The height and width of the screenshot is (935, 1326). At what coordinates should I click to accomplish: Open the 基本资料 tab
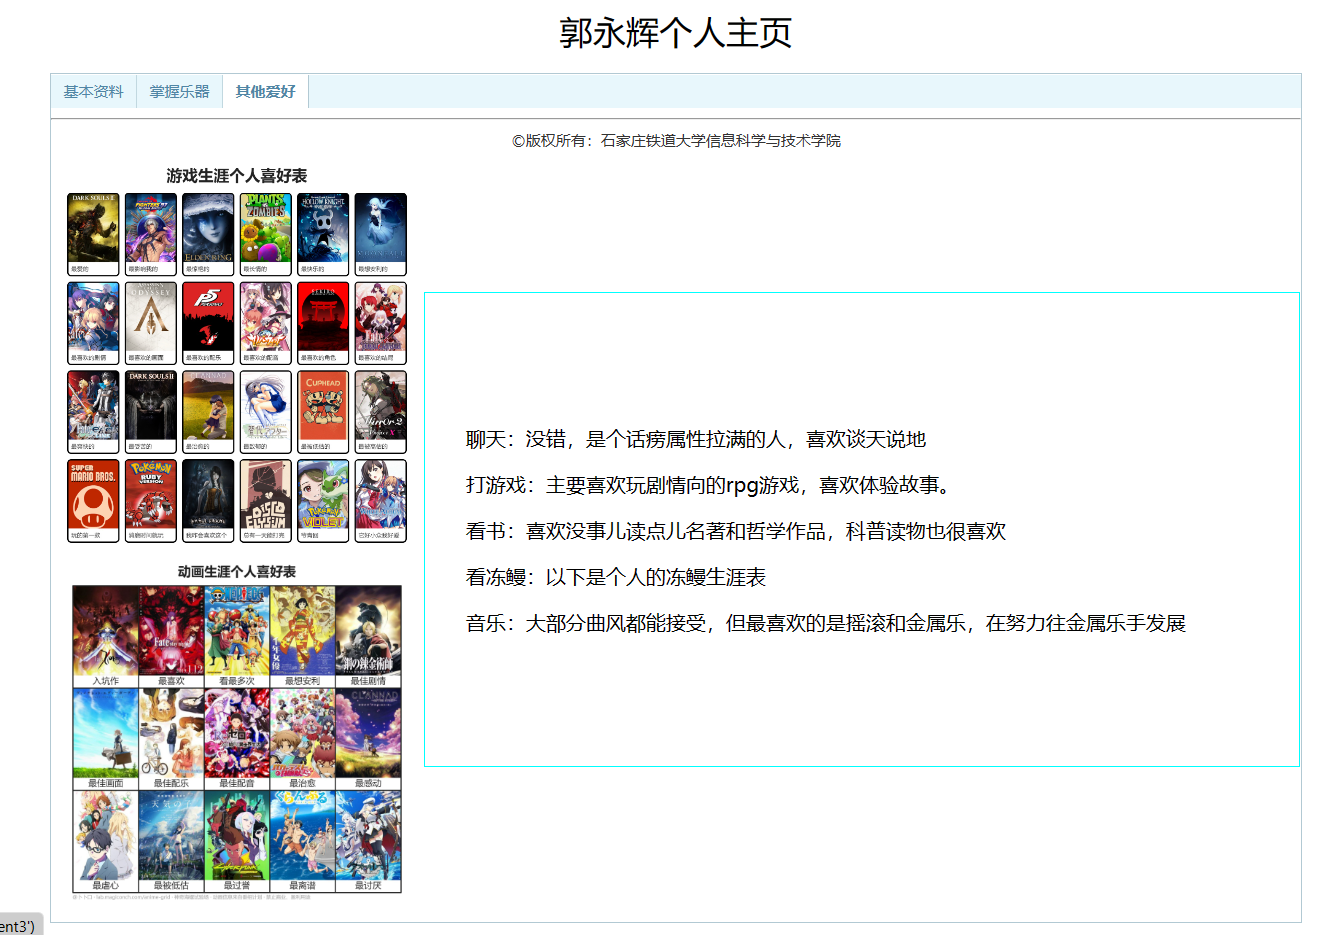93,92
